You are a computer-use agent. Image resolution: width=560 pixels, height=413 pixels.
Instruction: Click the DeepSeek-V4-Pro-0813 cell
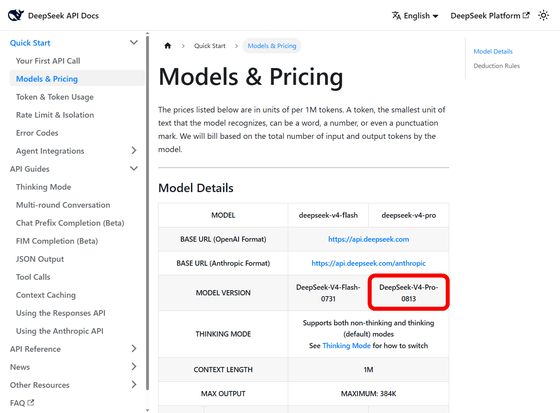[x=409, y=293]
